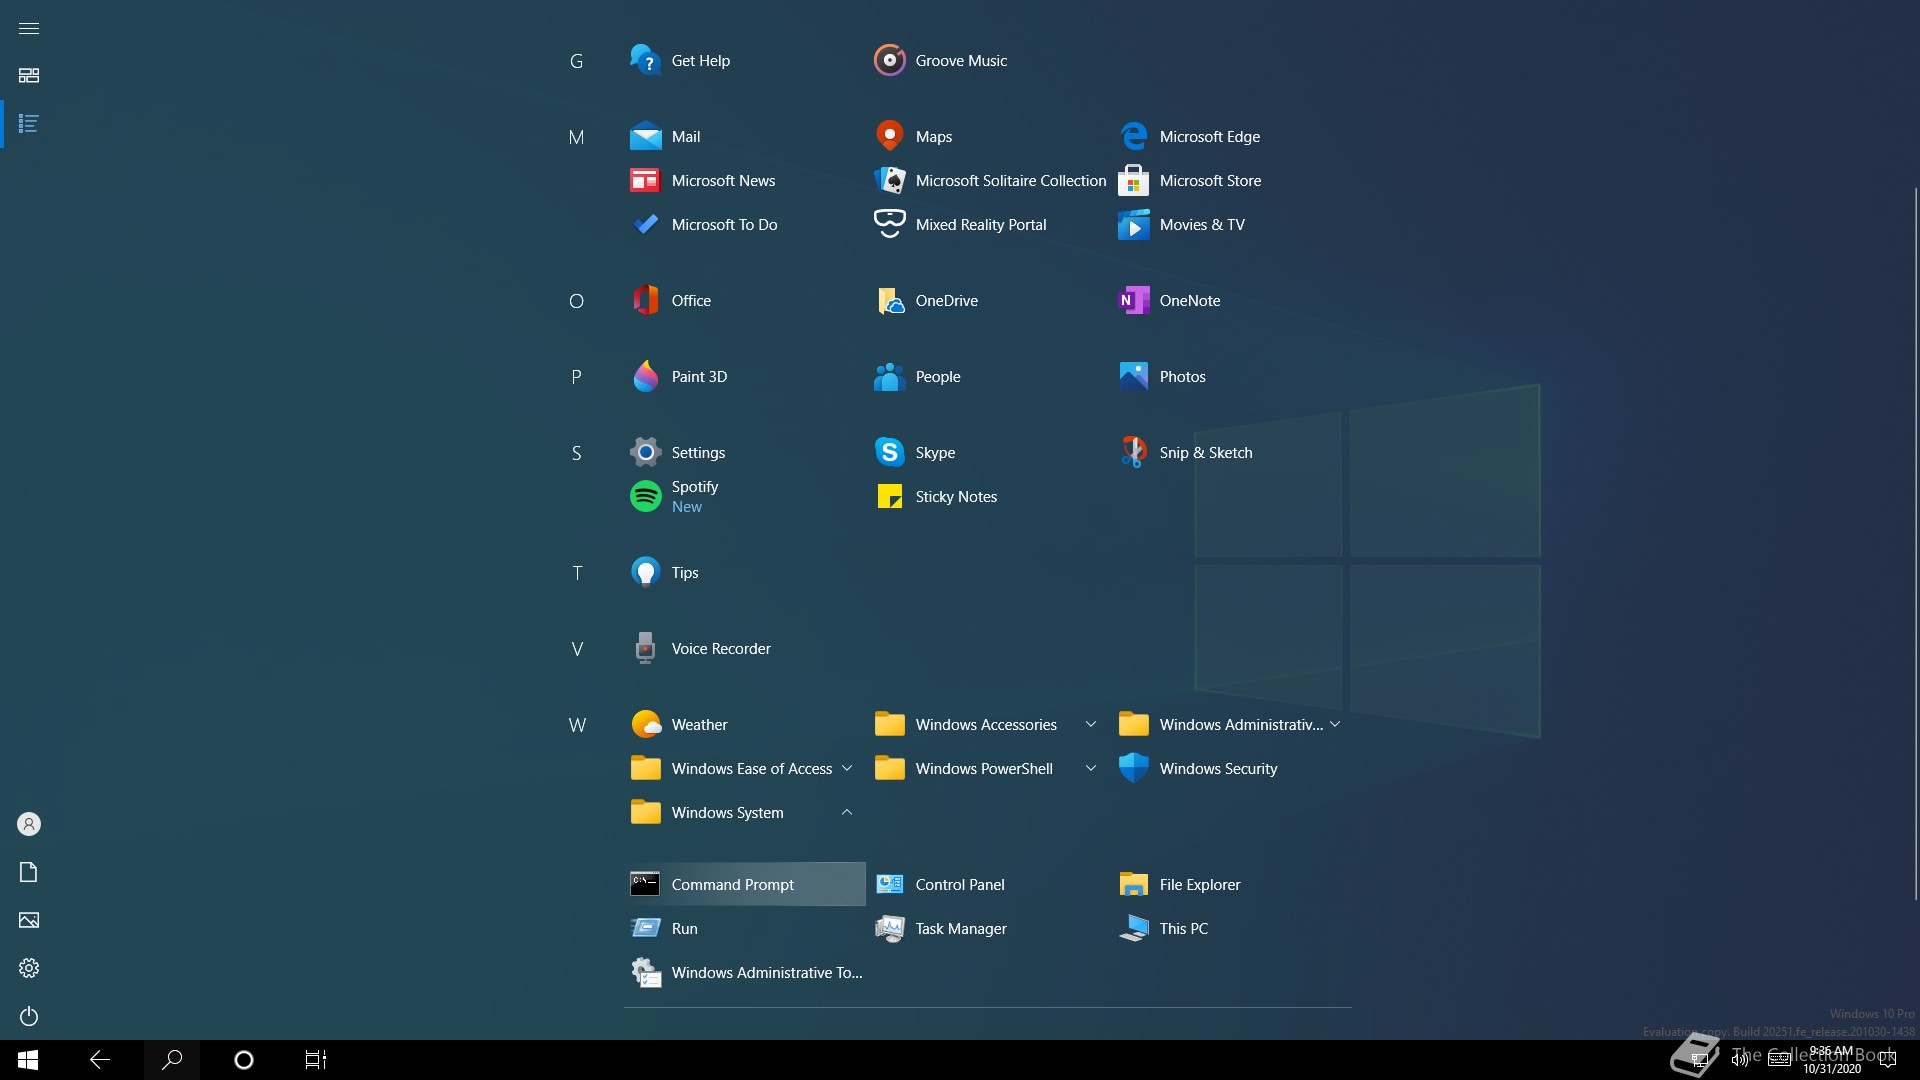1920x1080 pixels.
Task: Launch Microsoft Edge
Action: (x=1232, y=136)
